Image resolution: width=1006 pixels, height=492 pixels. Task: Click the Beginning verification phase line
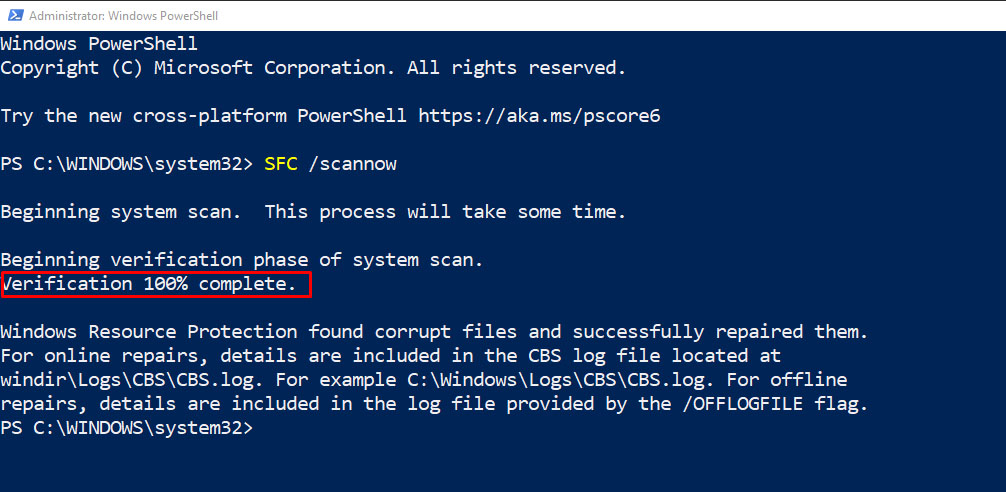coord(242,260)
